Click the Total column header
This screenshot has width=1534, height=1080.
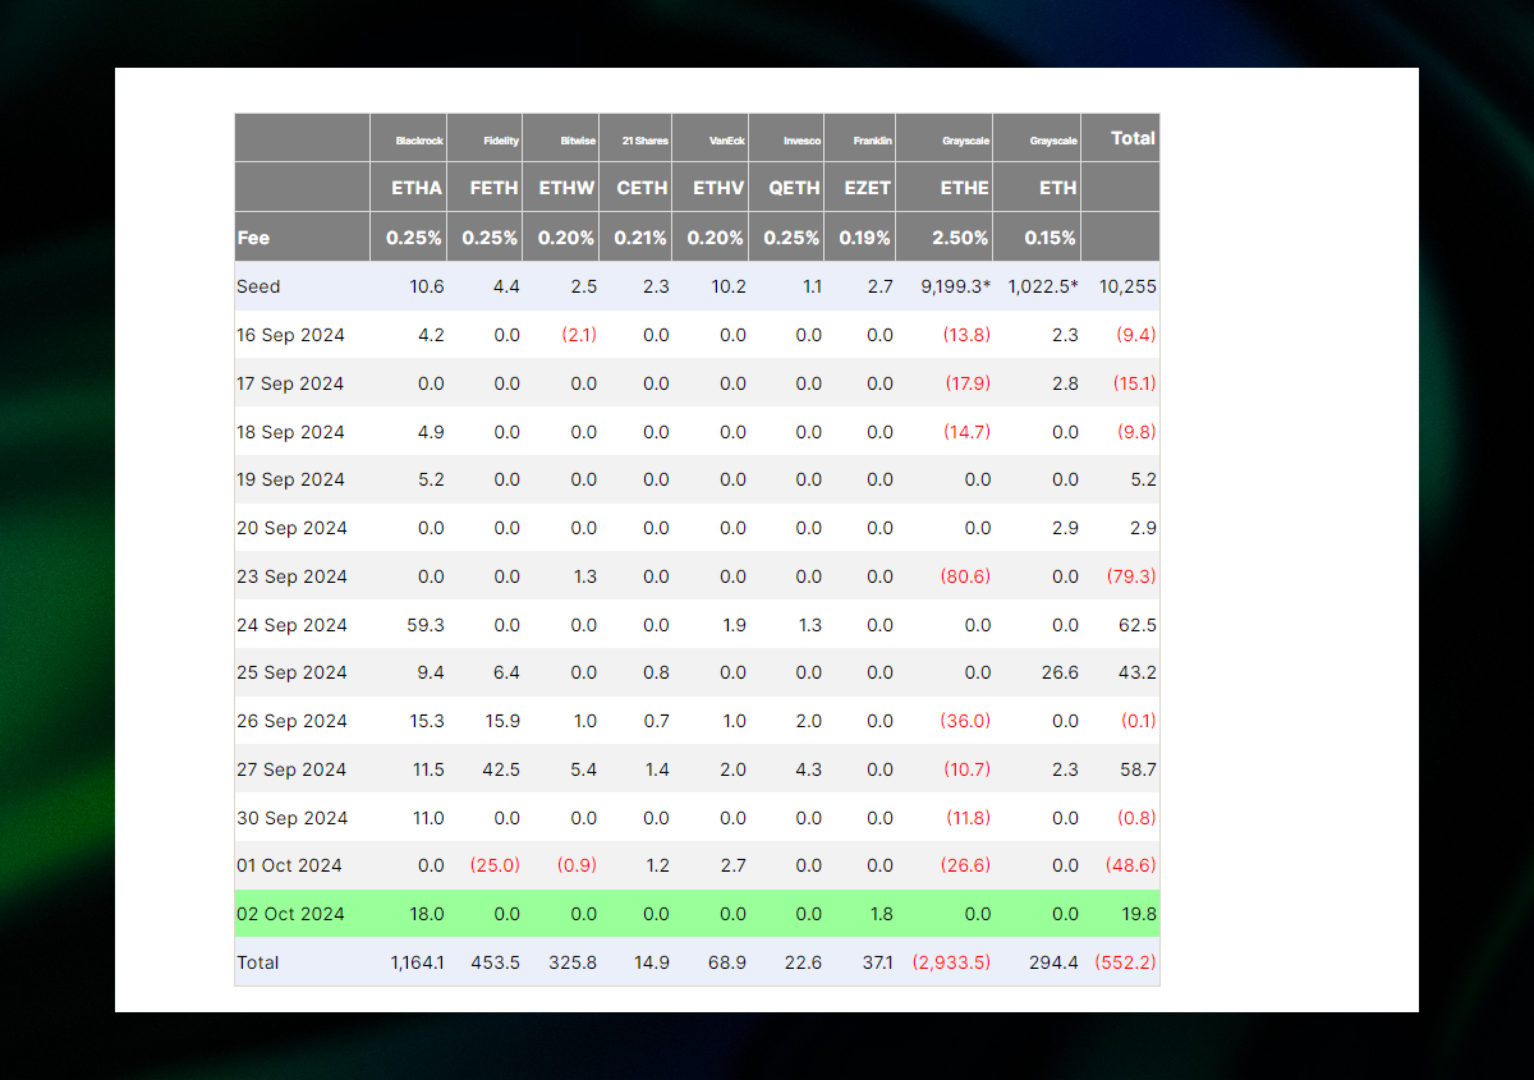point(1132,139)
